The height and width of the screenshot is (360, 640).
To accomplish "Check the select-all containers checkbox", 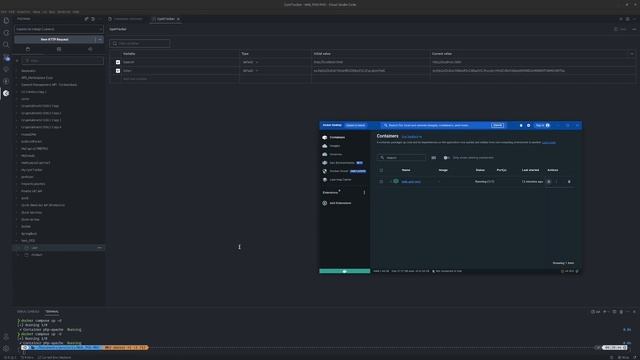I will coord(381,171).
